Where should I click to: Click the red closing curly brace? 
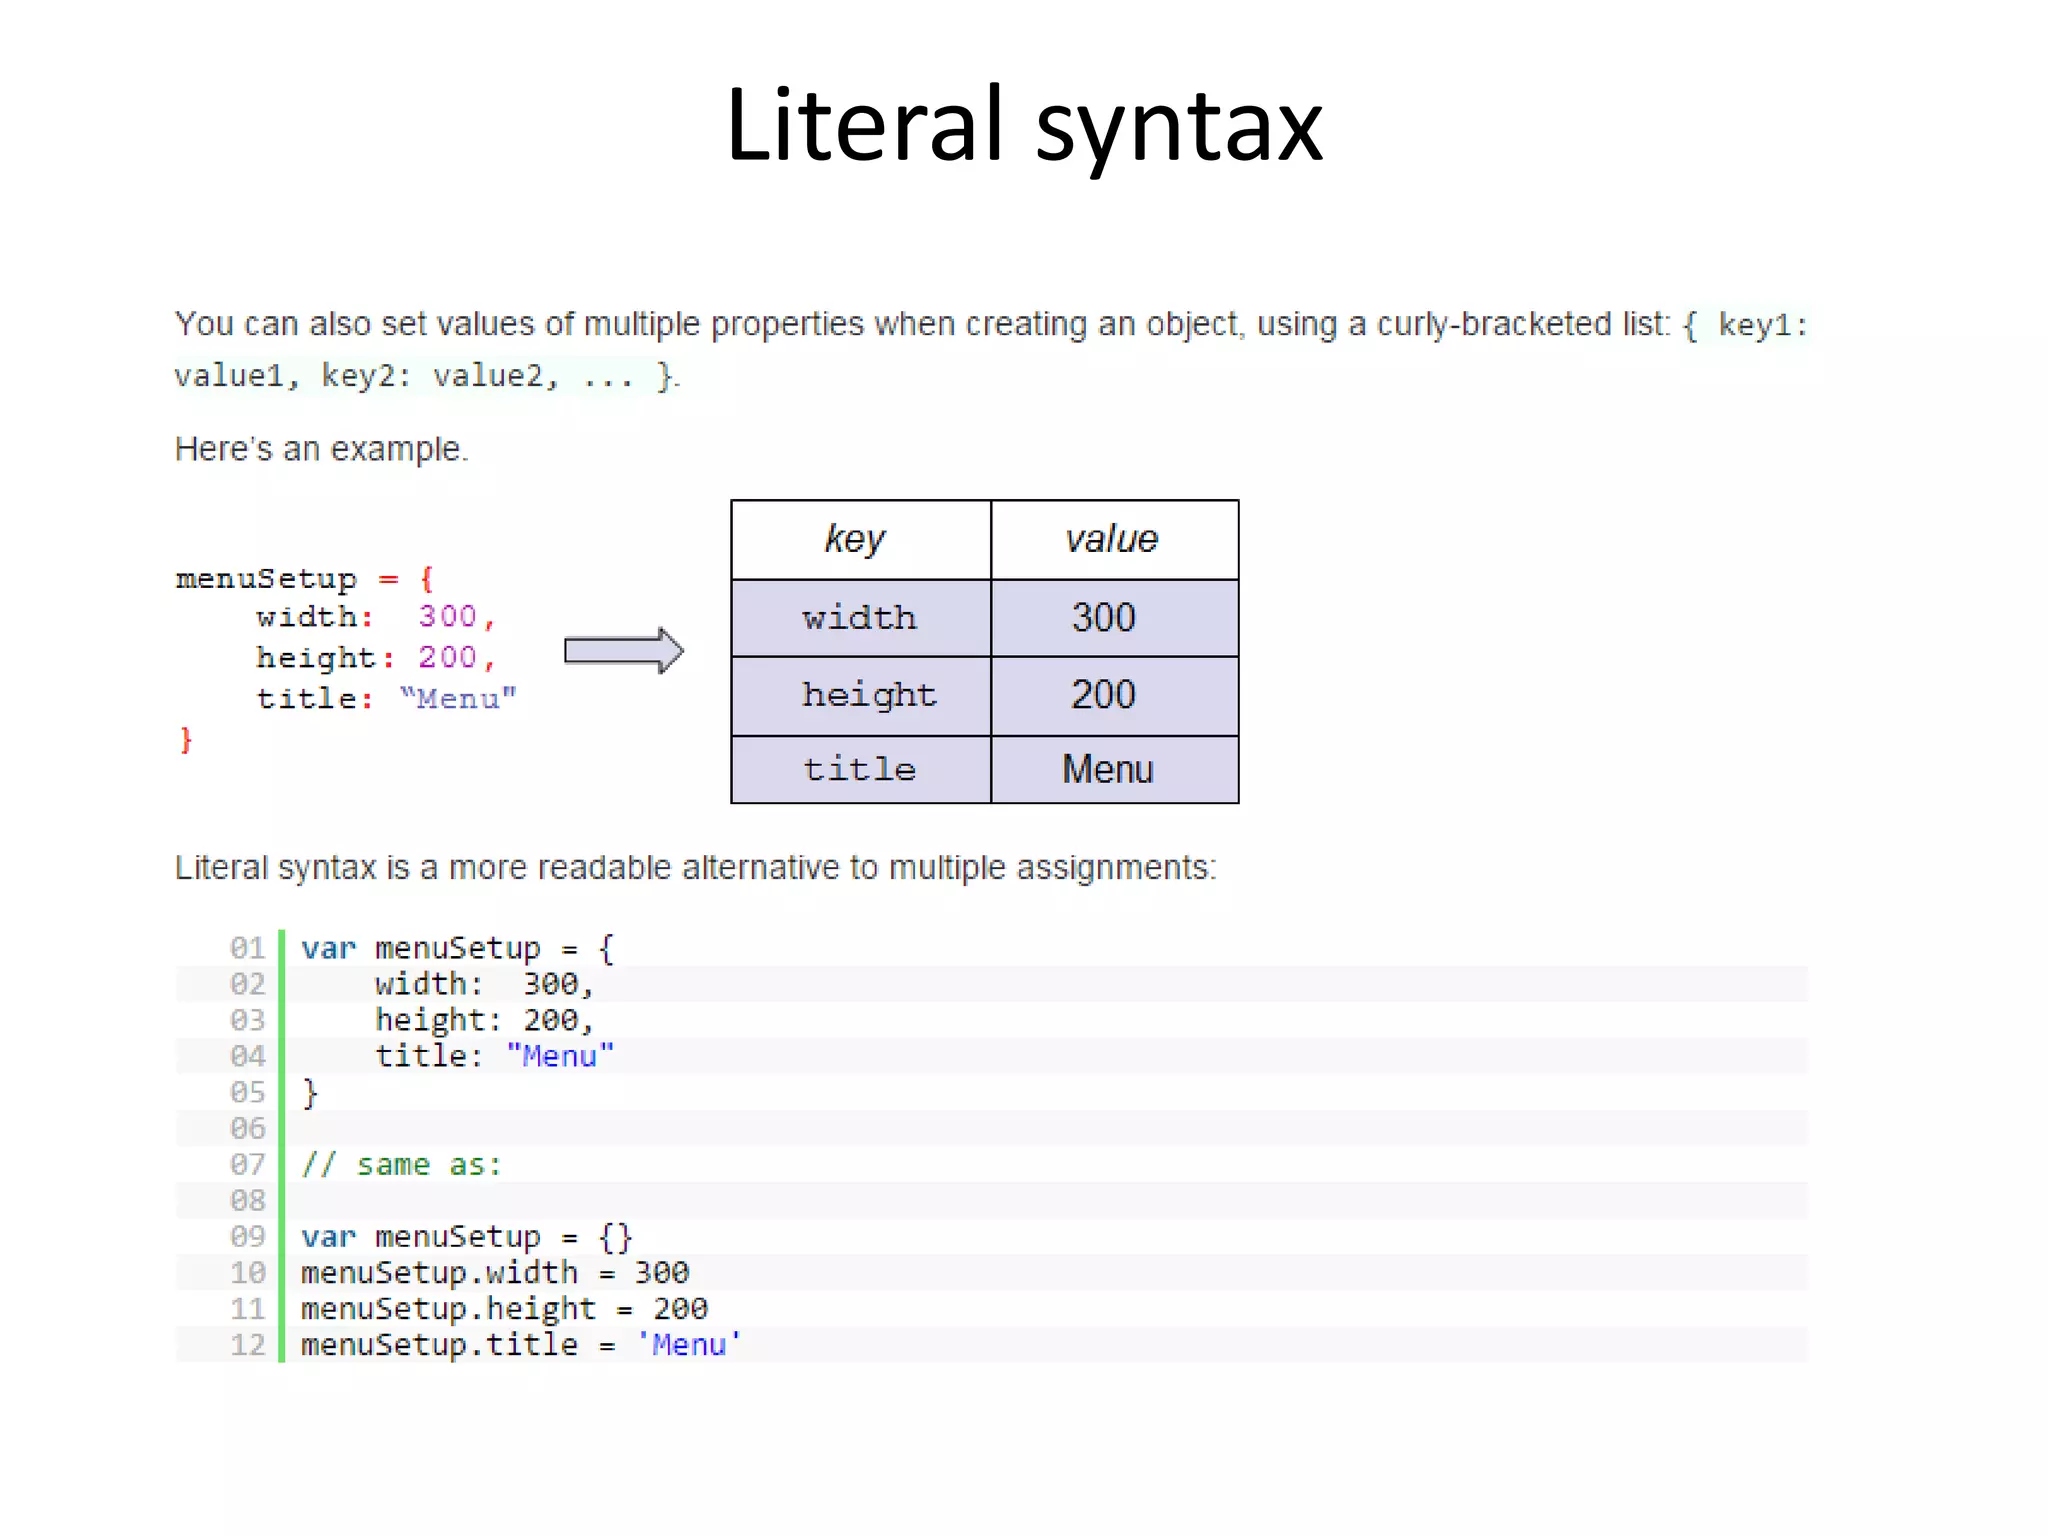coord(186,740)
